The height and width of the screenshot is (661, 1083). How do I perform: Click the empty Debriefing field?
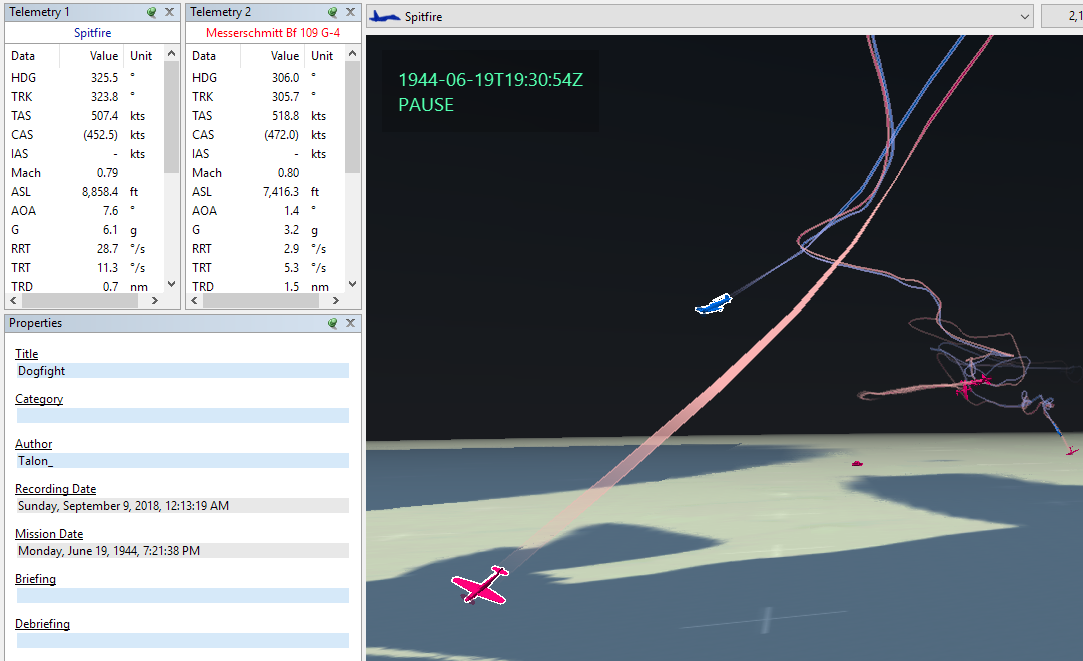pos(182,640)
